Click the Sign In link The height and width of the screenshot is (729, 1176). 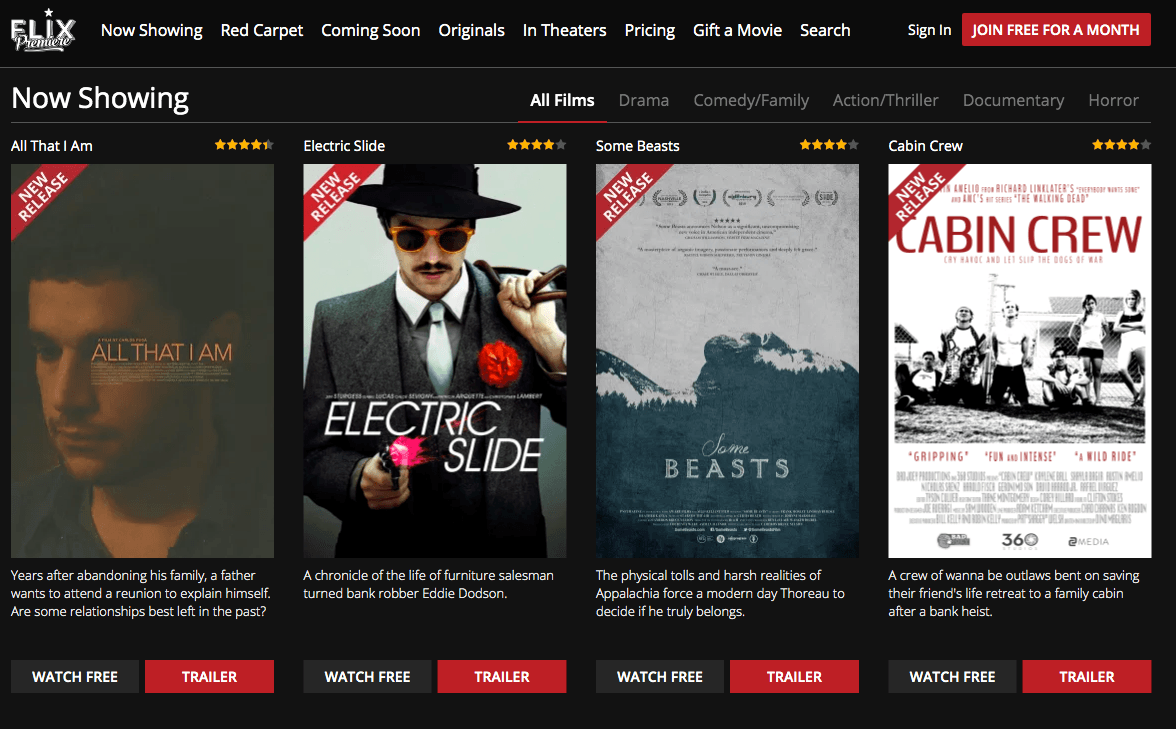[x=929, y=30]
